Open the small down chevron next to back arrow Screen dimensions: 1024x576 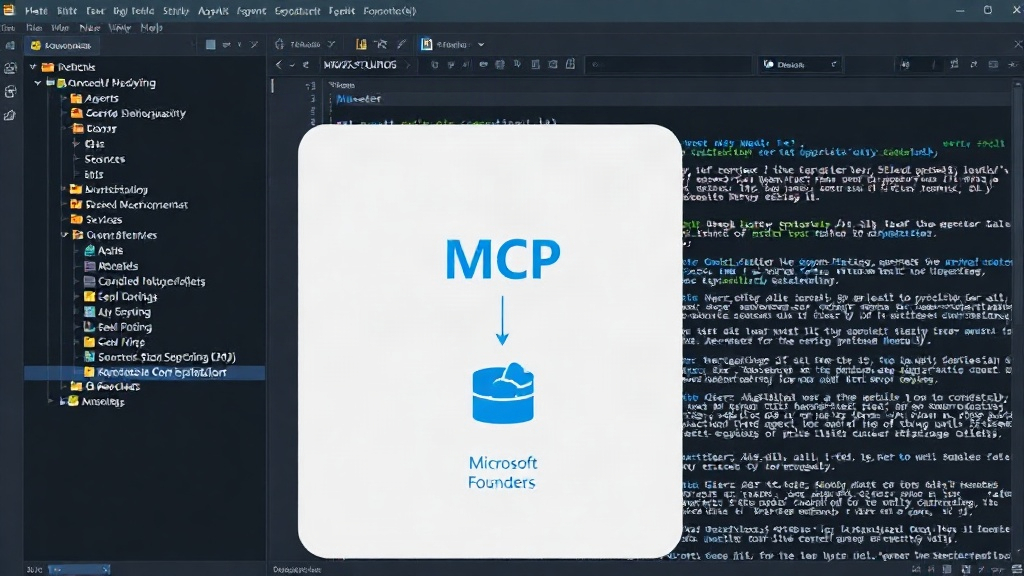292,65
